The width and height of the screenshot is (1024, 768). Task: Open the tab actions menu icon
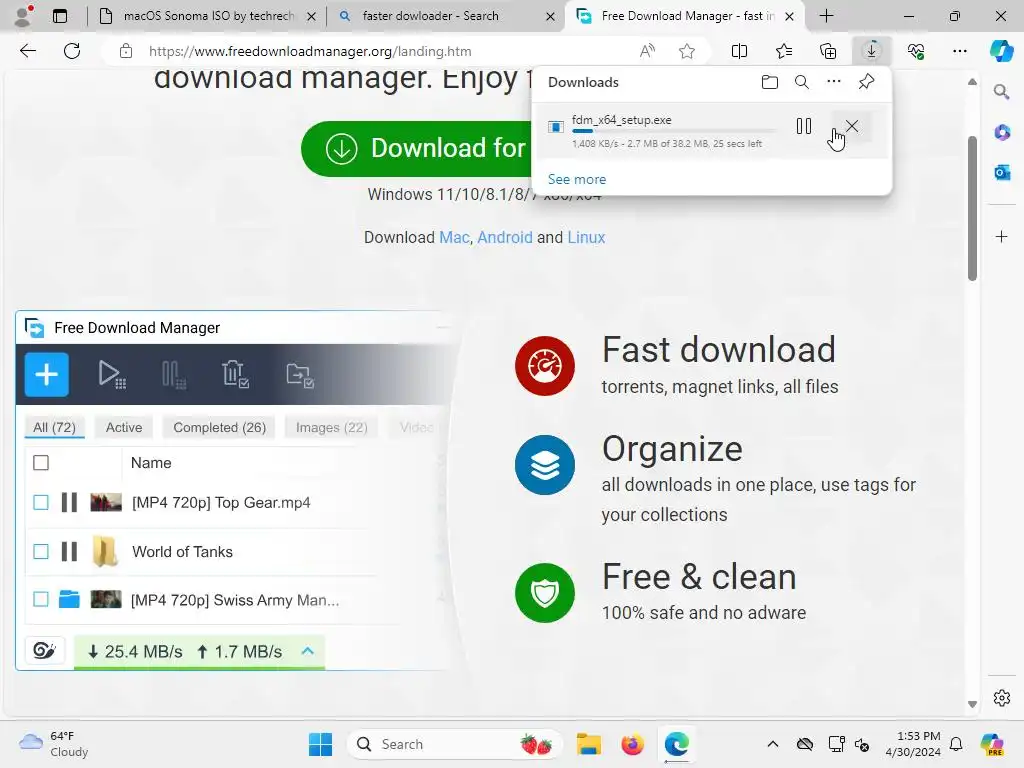point(60,16)
